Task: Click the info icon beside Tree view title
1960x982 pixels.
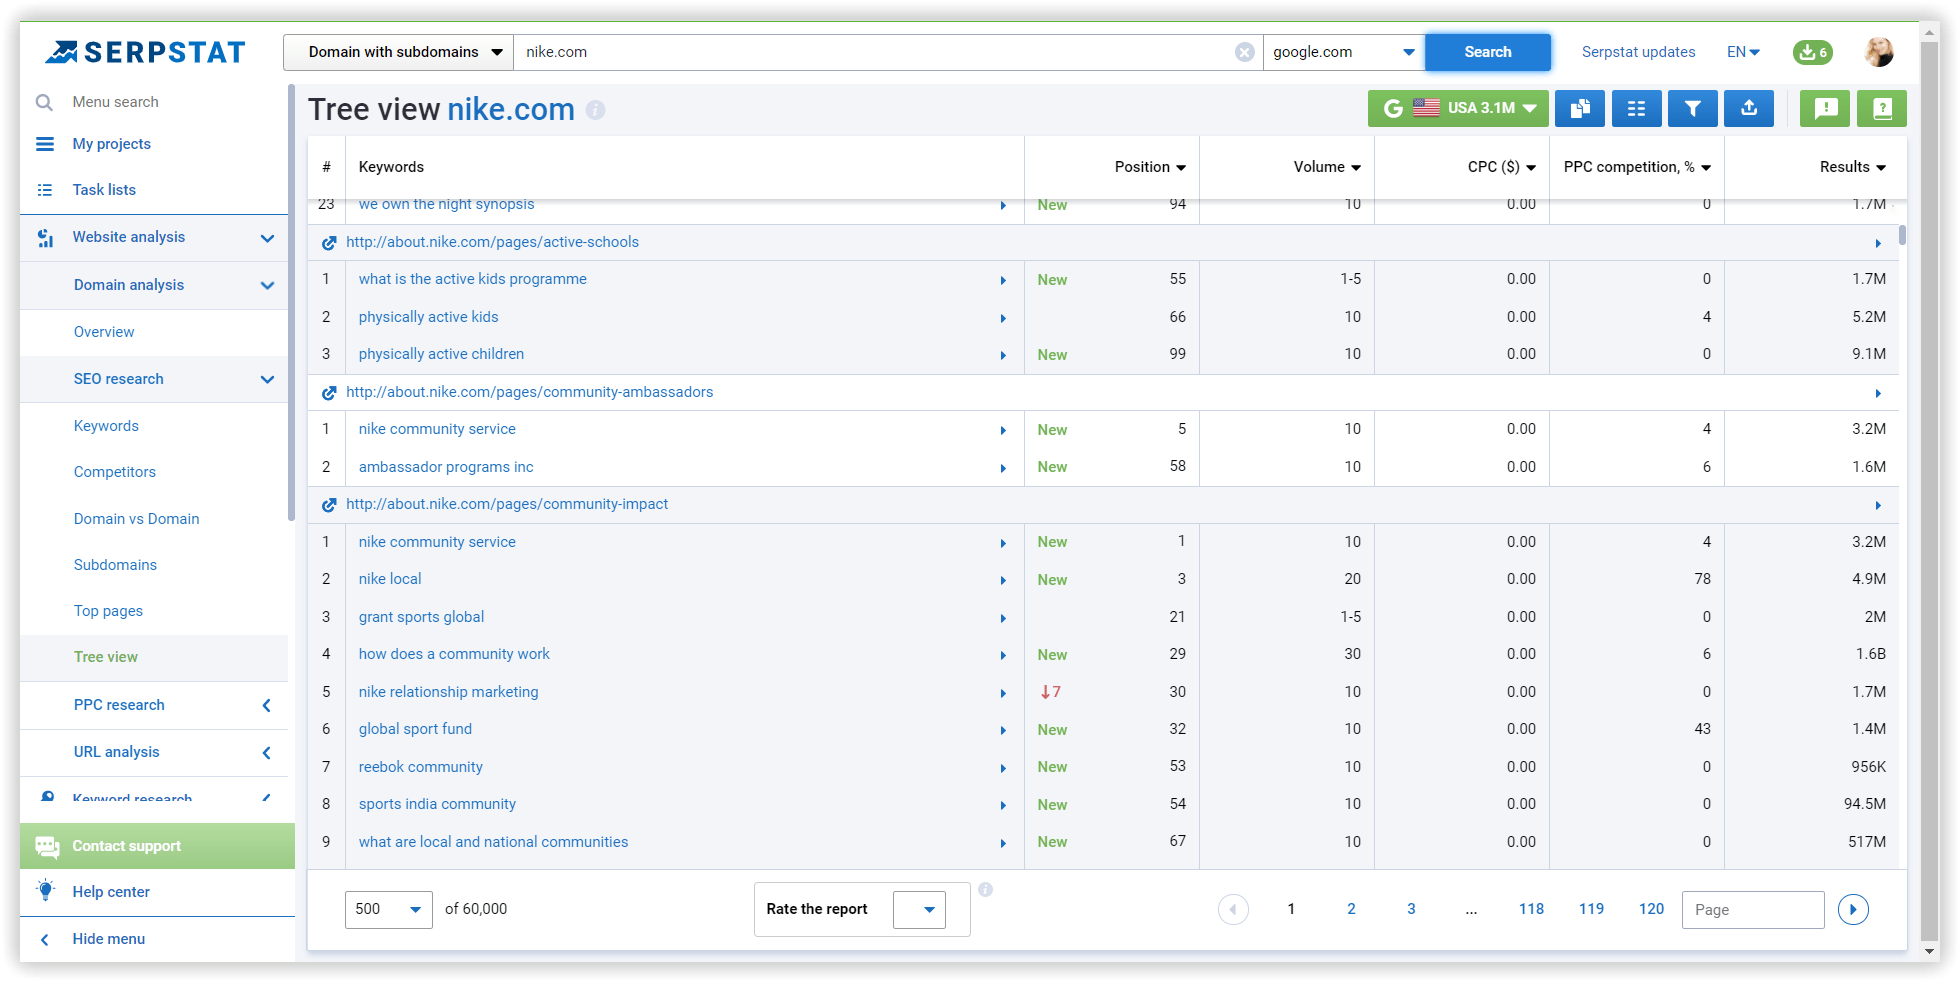Action: (595, 110)
